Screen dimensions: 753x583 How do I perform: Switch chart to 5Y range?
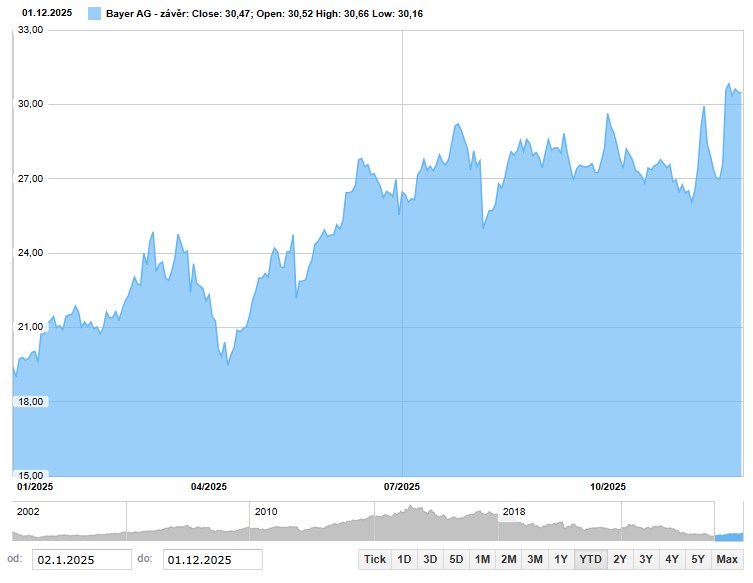tap(698, 559)
